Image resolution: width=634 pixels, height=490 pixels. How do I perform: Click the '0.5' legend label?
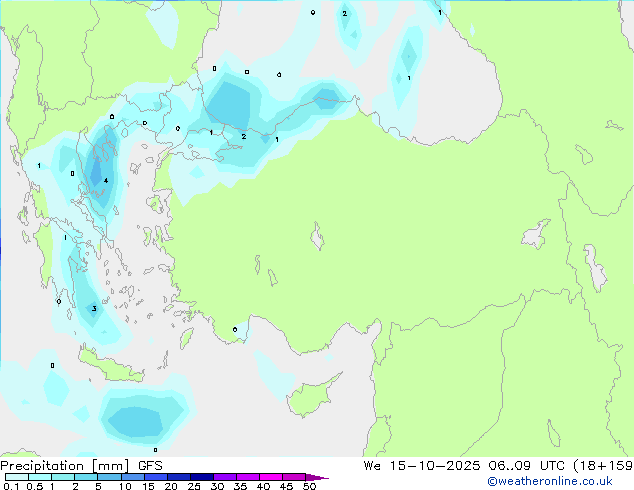click(35, 486)
